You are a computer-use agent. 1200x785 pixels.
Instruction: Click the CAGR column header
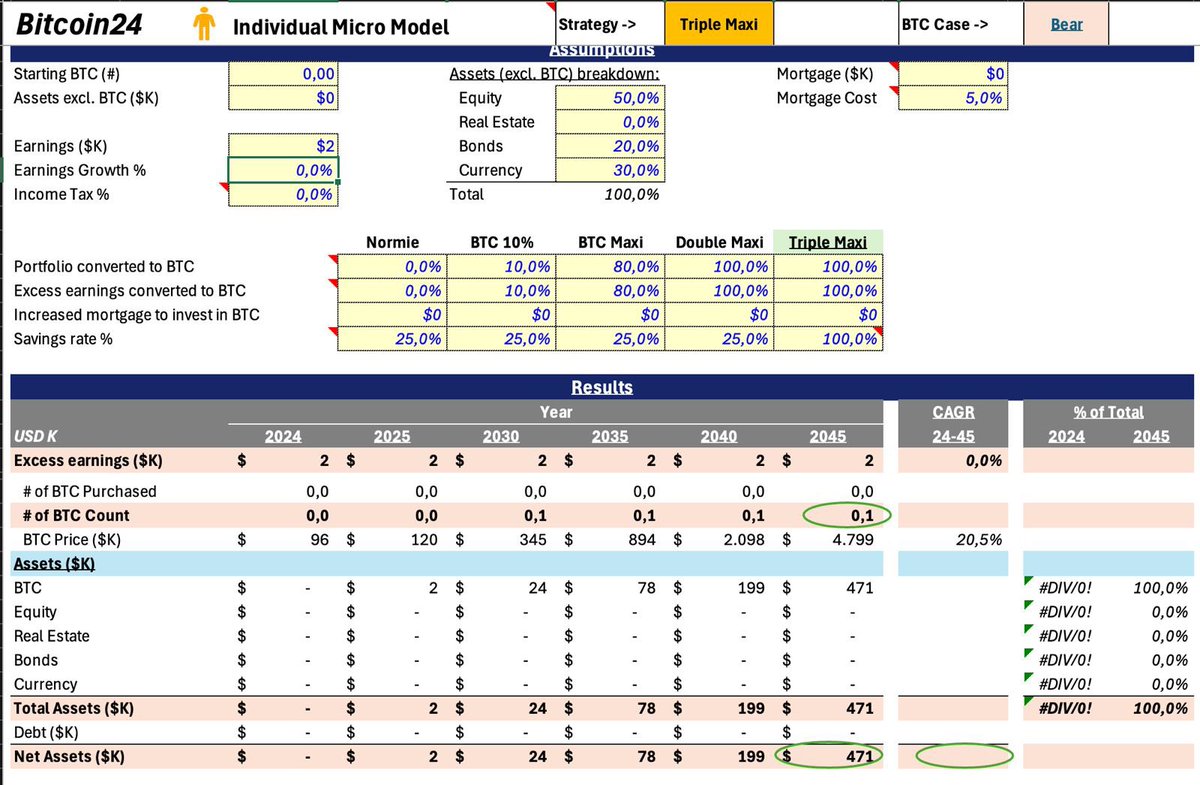(953, 412)
